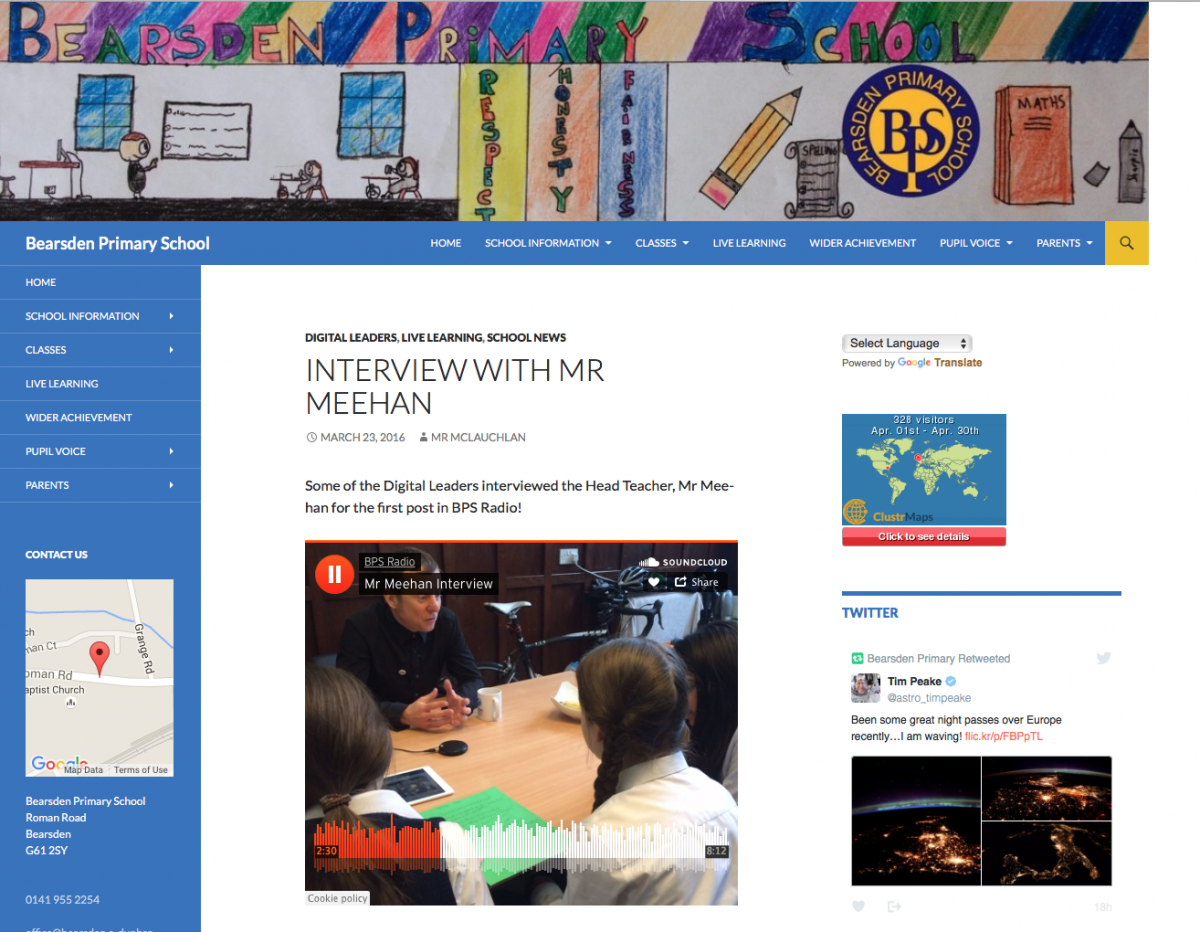
Task: Click the search magnifier icon in the navigation bar
Action: [1126, 242]
